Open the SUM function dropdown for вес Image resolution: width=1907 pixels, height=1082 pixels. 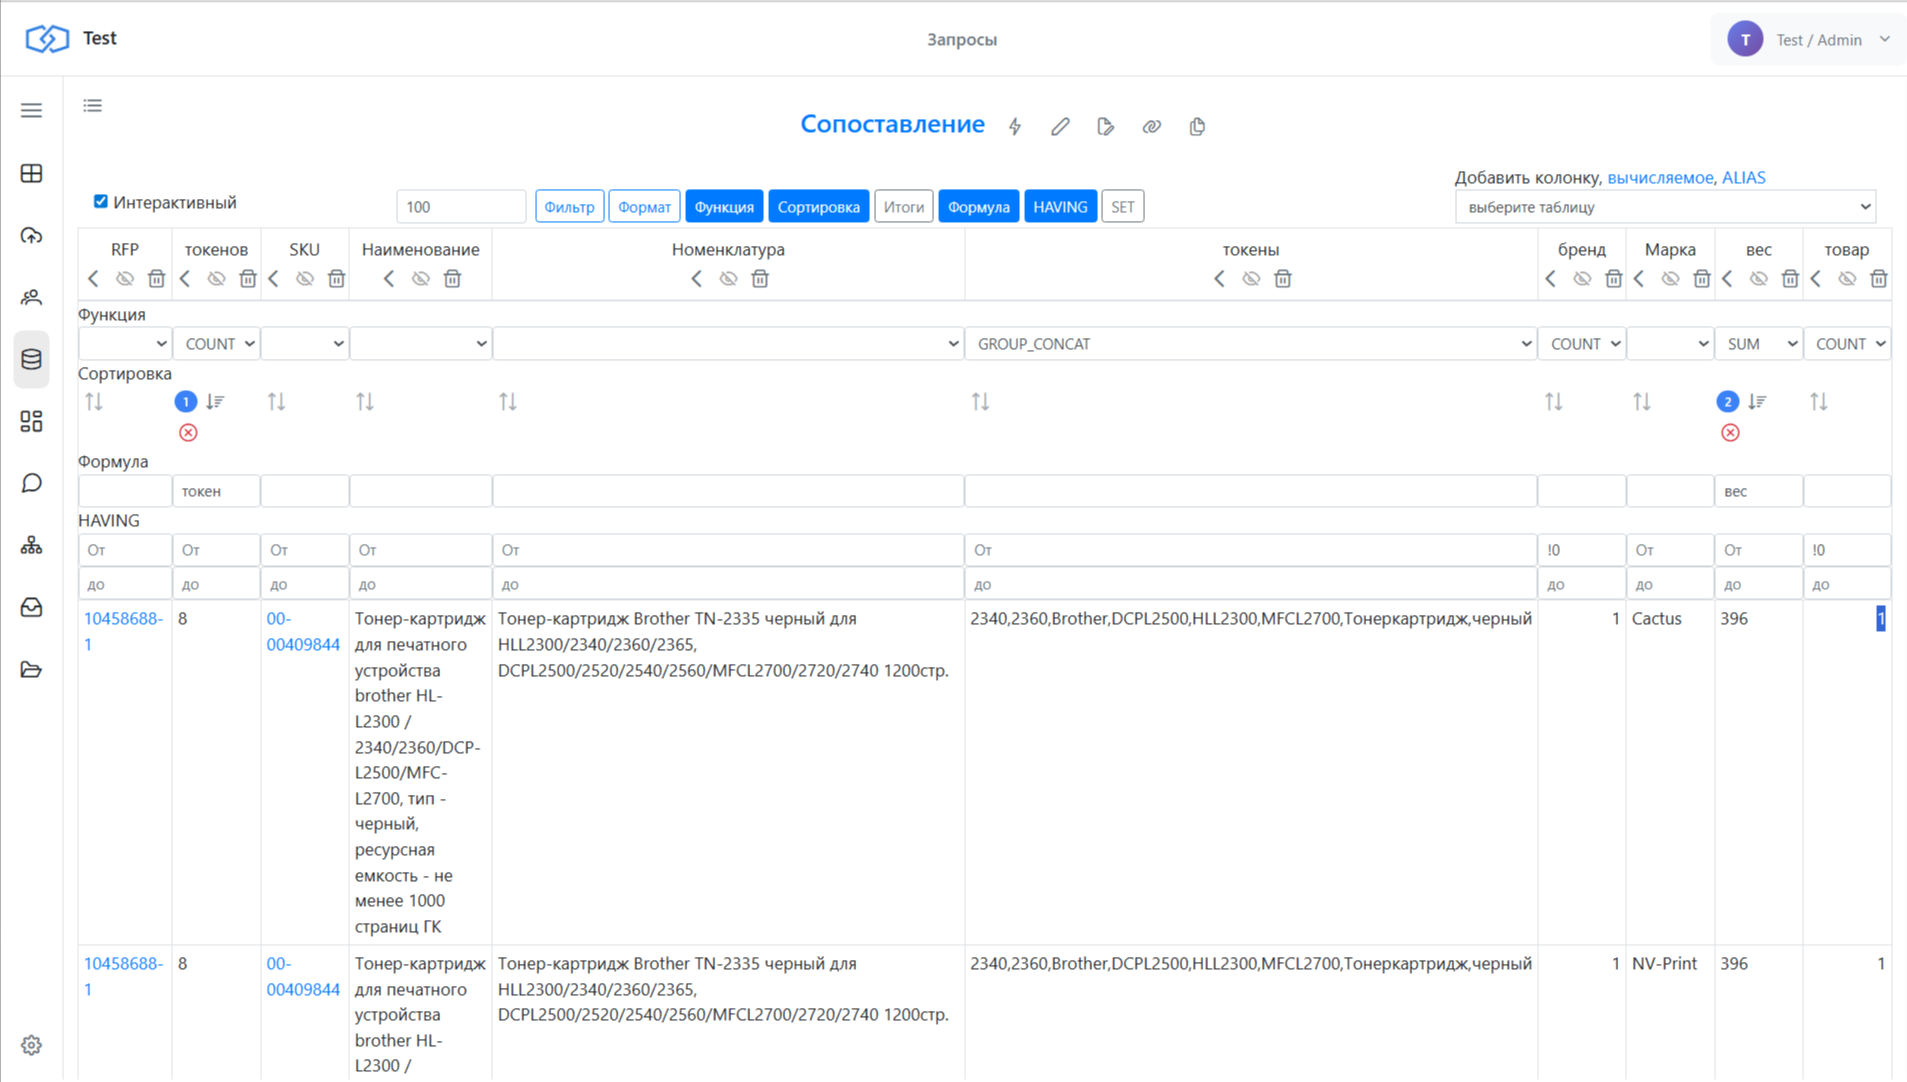(x=1759, y=344)
